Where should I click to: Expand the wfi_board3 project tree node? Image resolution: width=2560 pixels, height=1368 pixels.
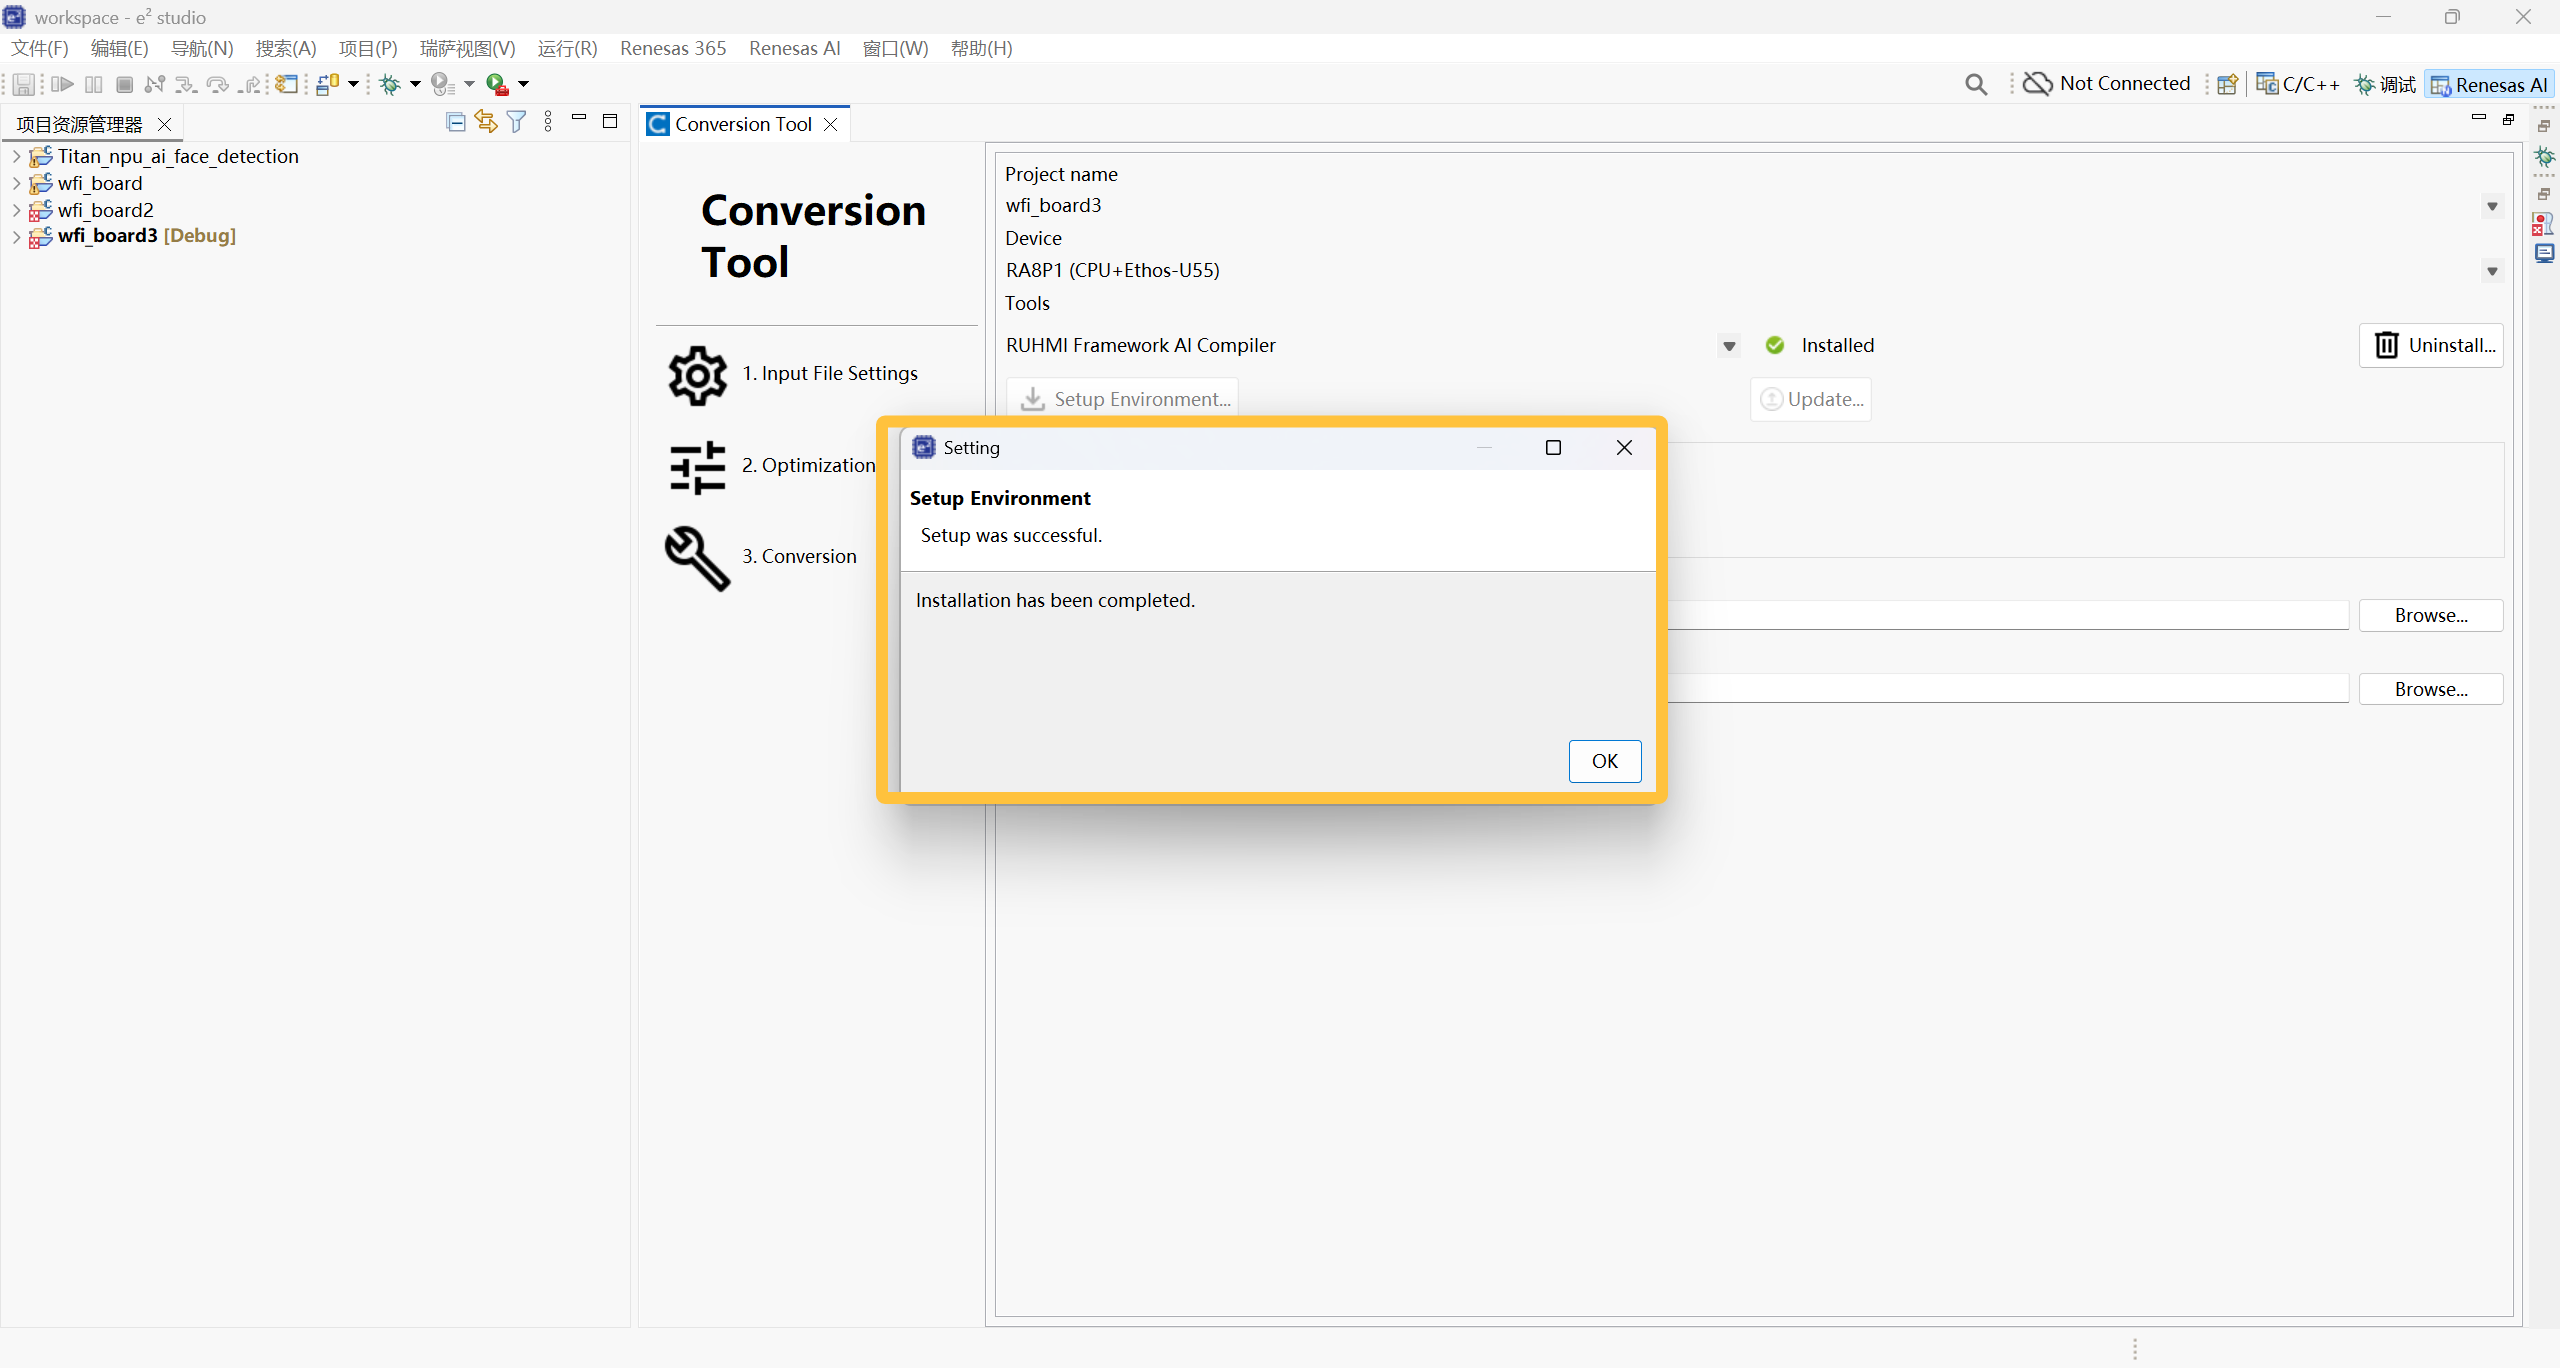click(x=16, y=237)
